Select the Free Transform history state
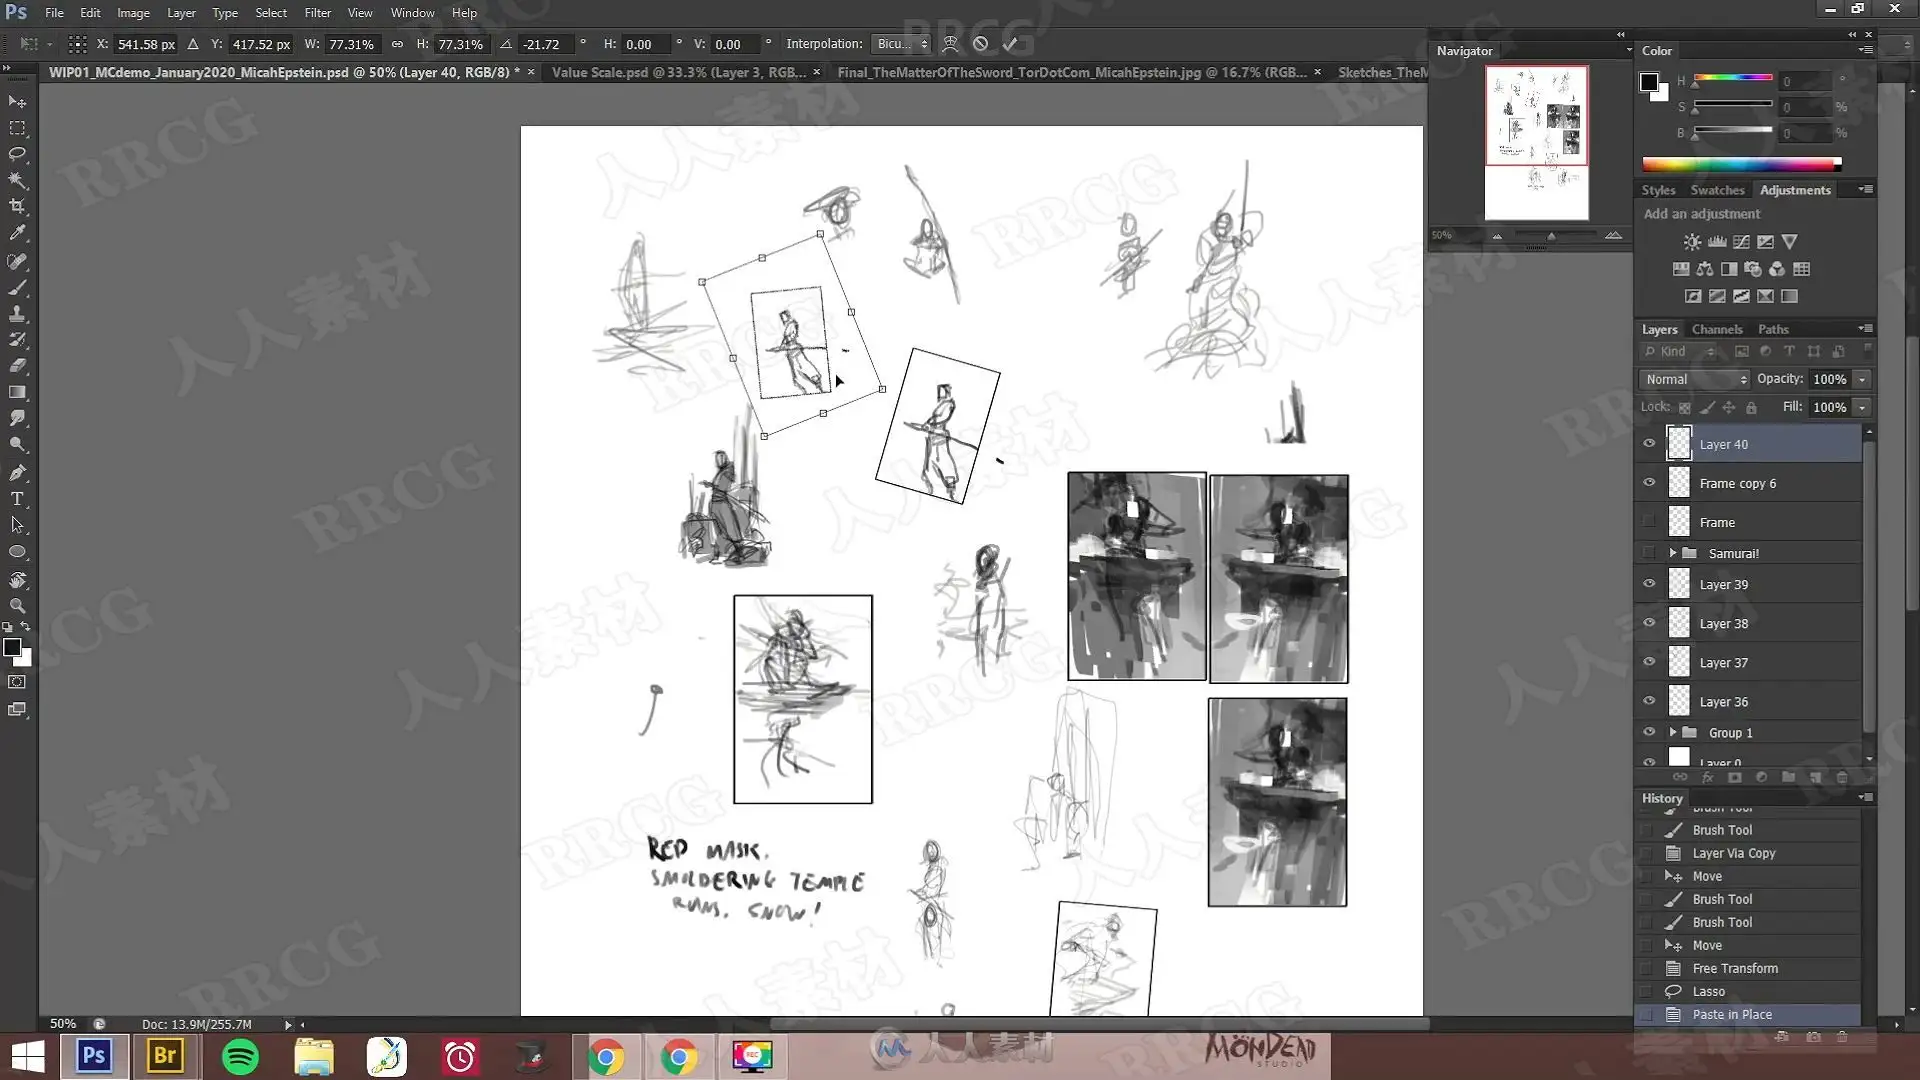The image size is (1920, 1080). (x=1750, y=968)
